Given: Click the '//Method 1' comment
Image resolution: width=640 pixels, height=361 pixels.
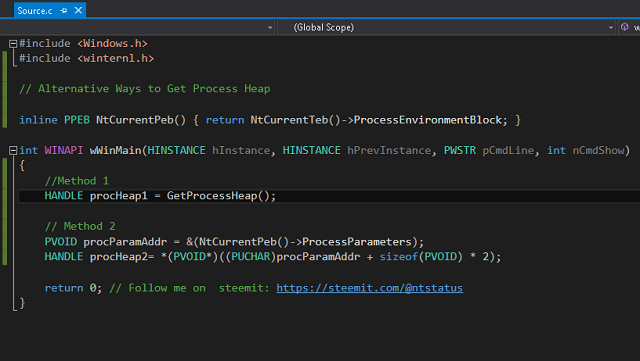Looking at the screenshot, I should click(77, 181).
